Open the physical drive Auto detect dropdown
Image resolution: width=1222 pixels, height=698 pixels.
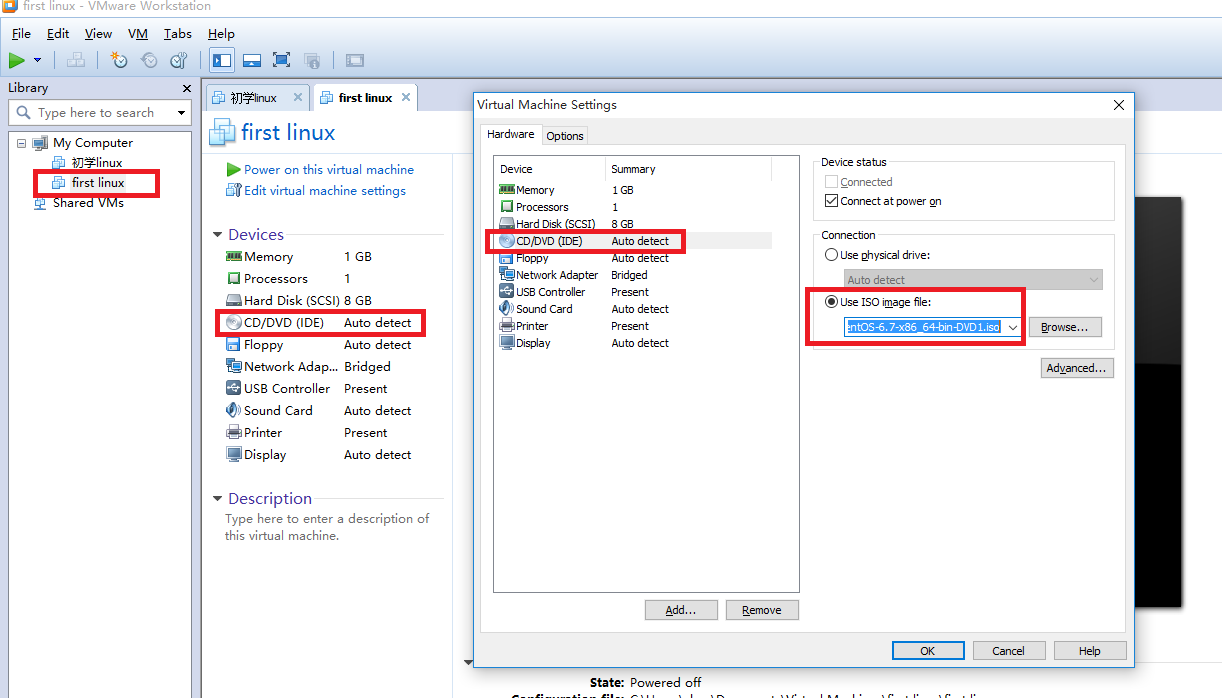click(1093, 280)
